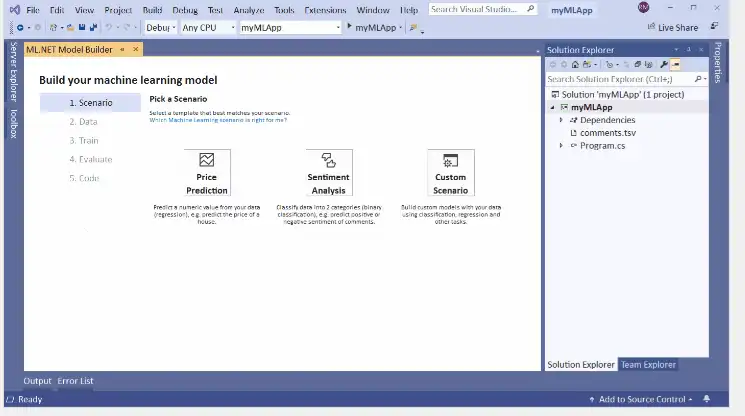The height and width of the screenshot is (416, 745).
Task: Open Properties wrench icon in Solution Explorer
Action: coord(664,65)
